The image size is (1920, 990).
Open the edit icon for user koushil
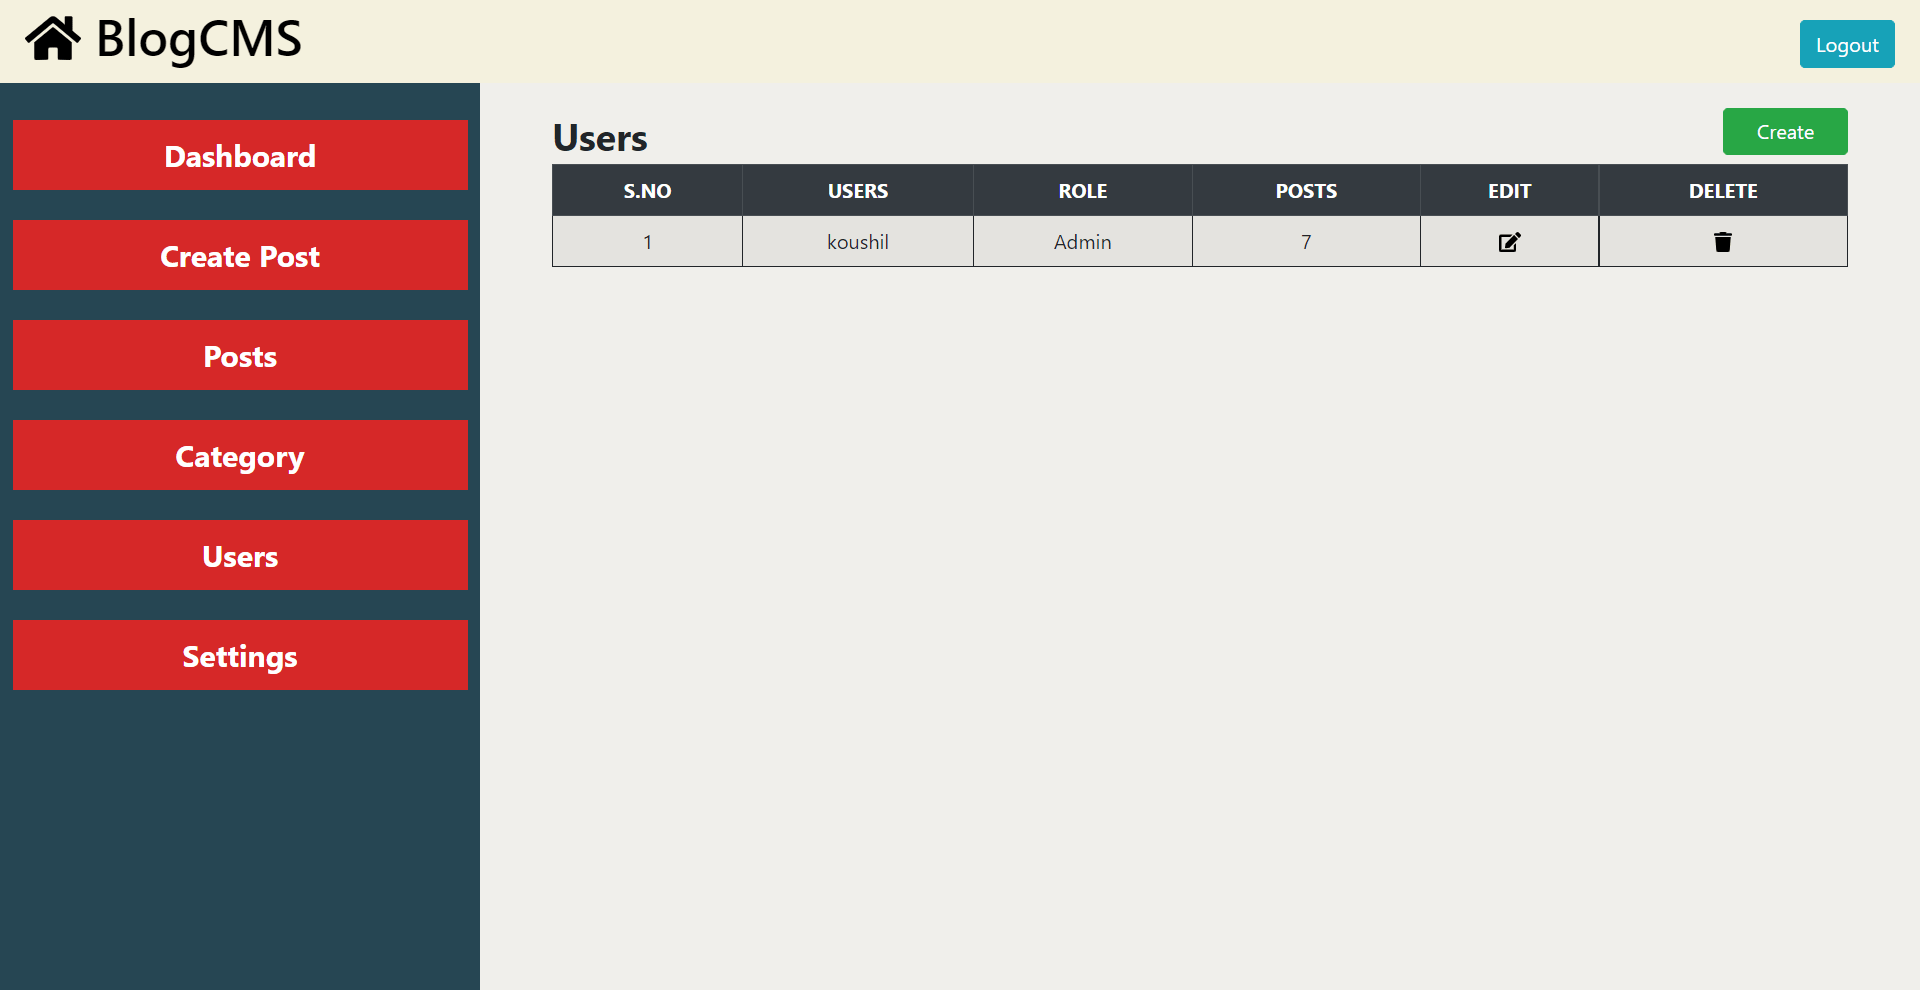pyautogui.click(x=1509, y=242)
